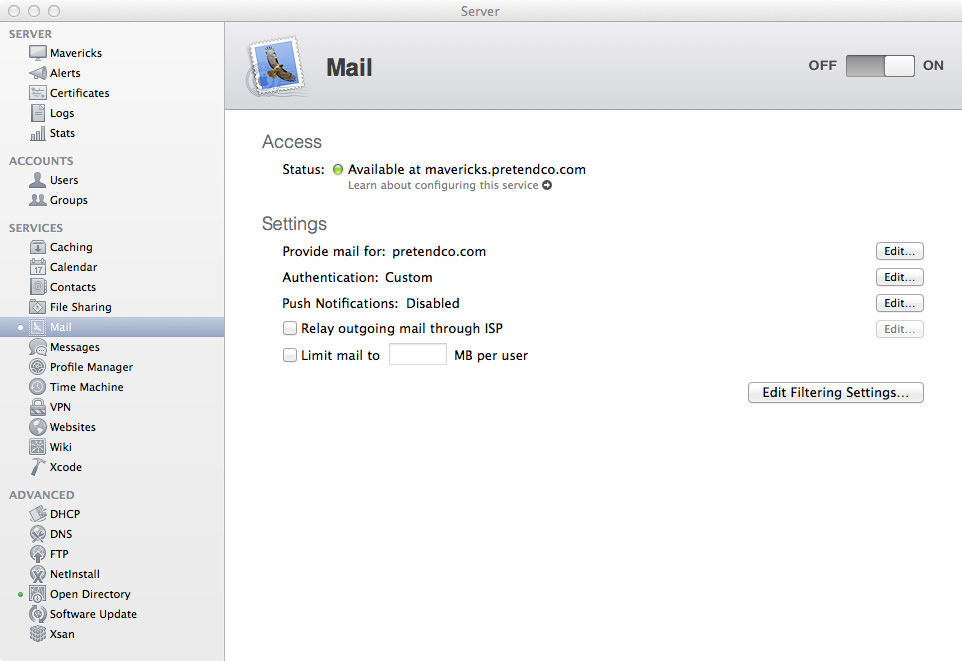This screenshot has height=661, width=962.
Task: Click the Mail stamp icon in header
Action: 276,66
